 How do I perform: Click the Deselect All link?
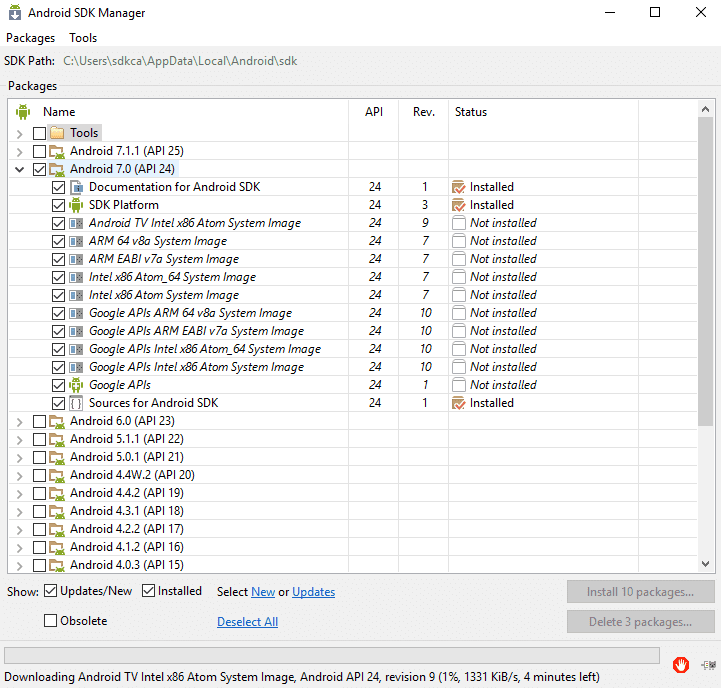(247, 622)
